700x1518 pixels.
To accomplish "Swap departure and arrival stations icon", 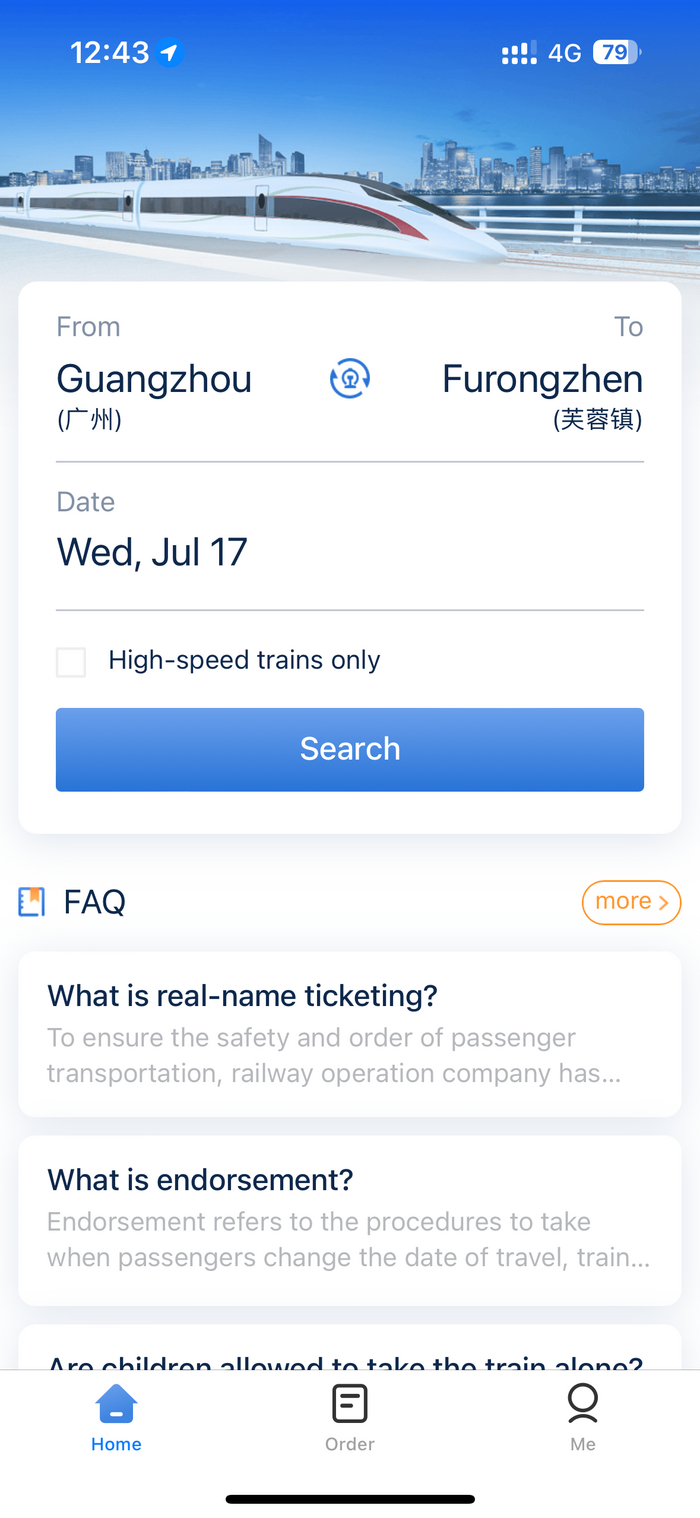I will 350,379.
